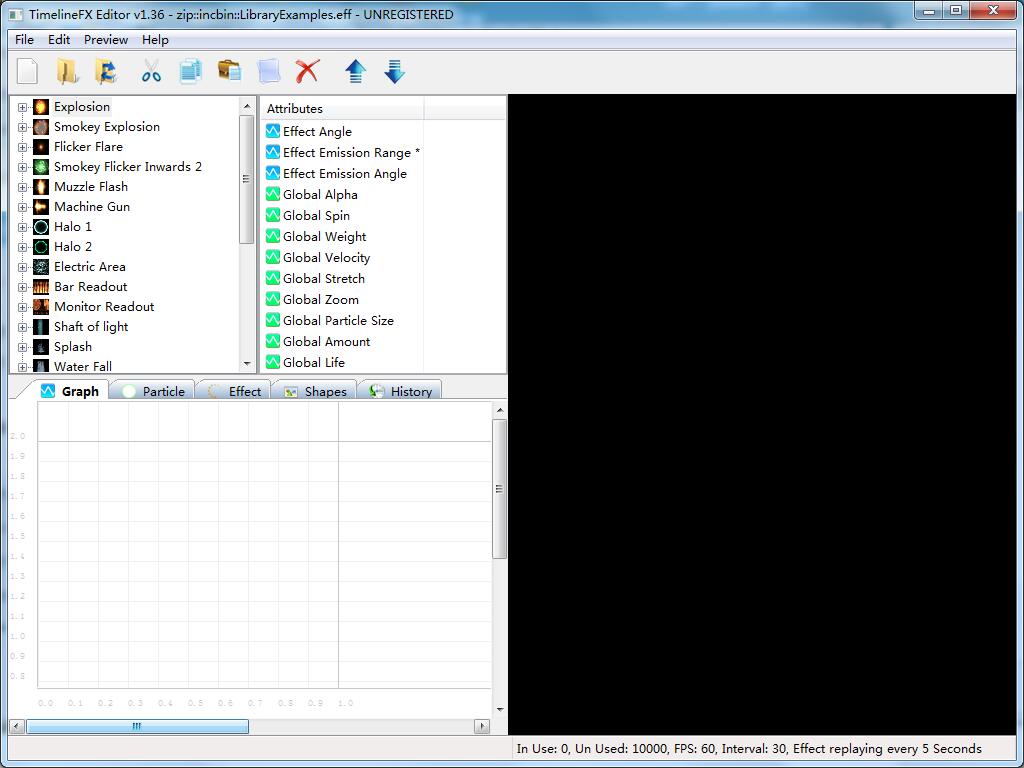Click the black effect preview area
This screenshot has width=1024, height=768.
tap(761, 414)
